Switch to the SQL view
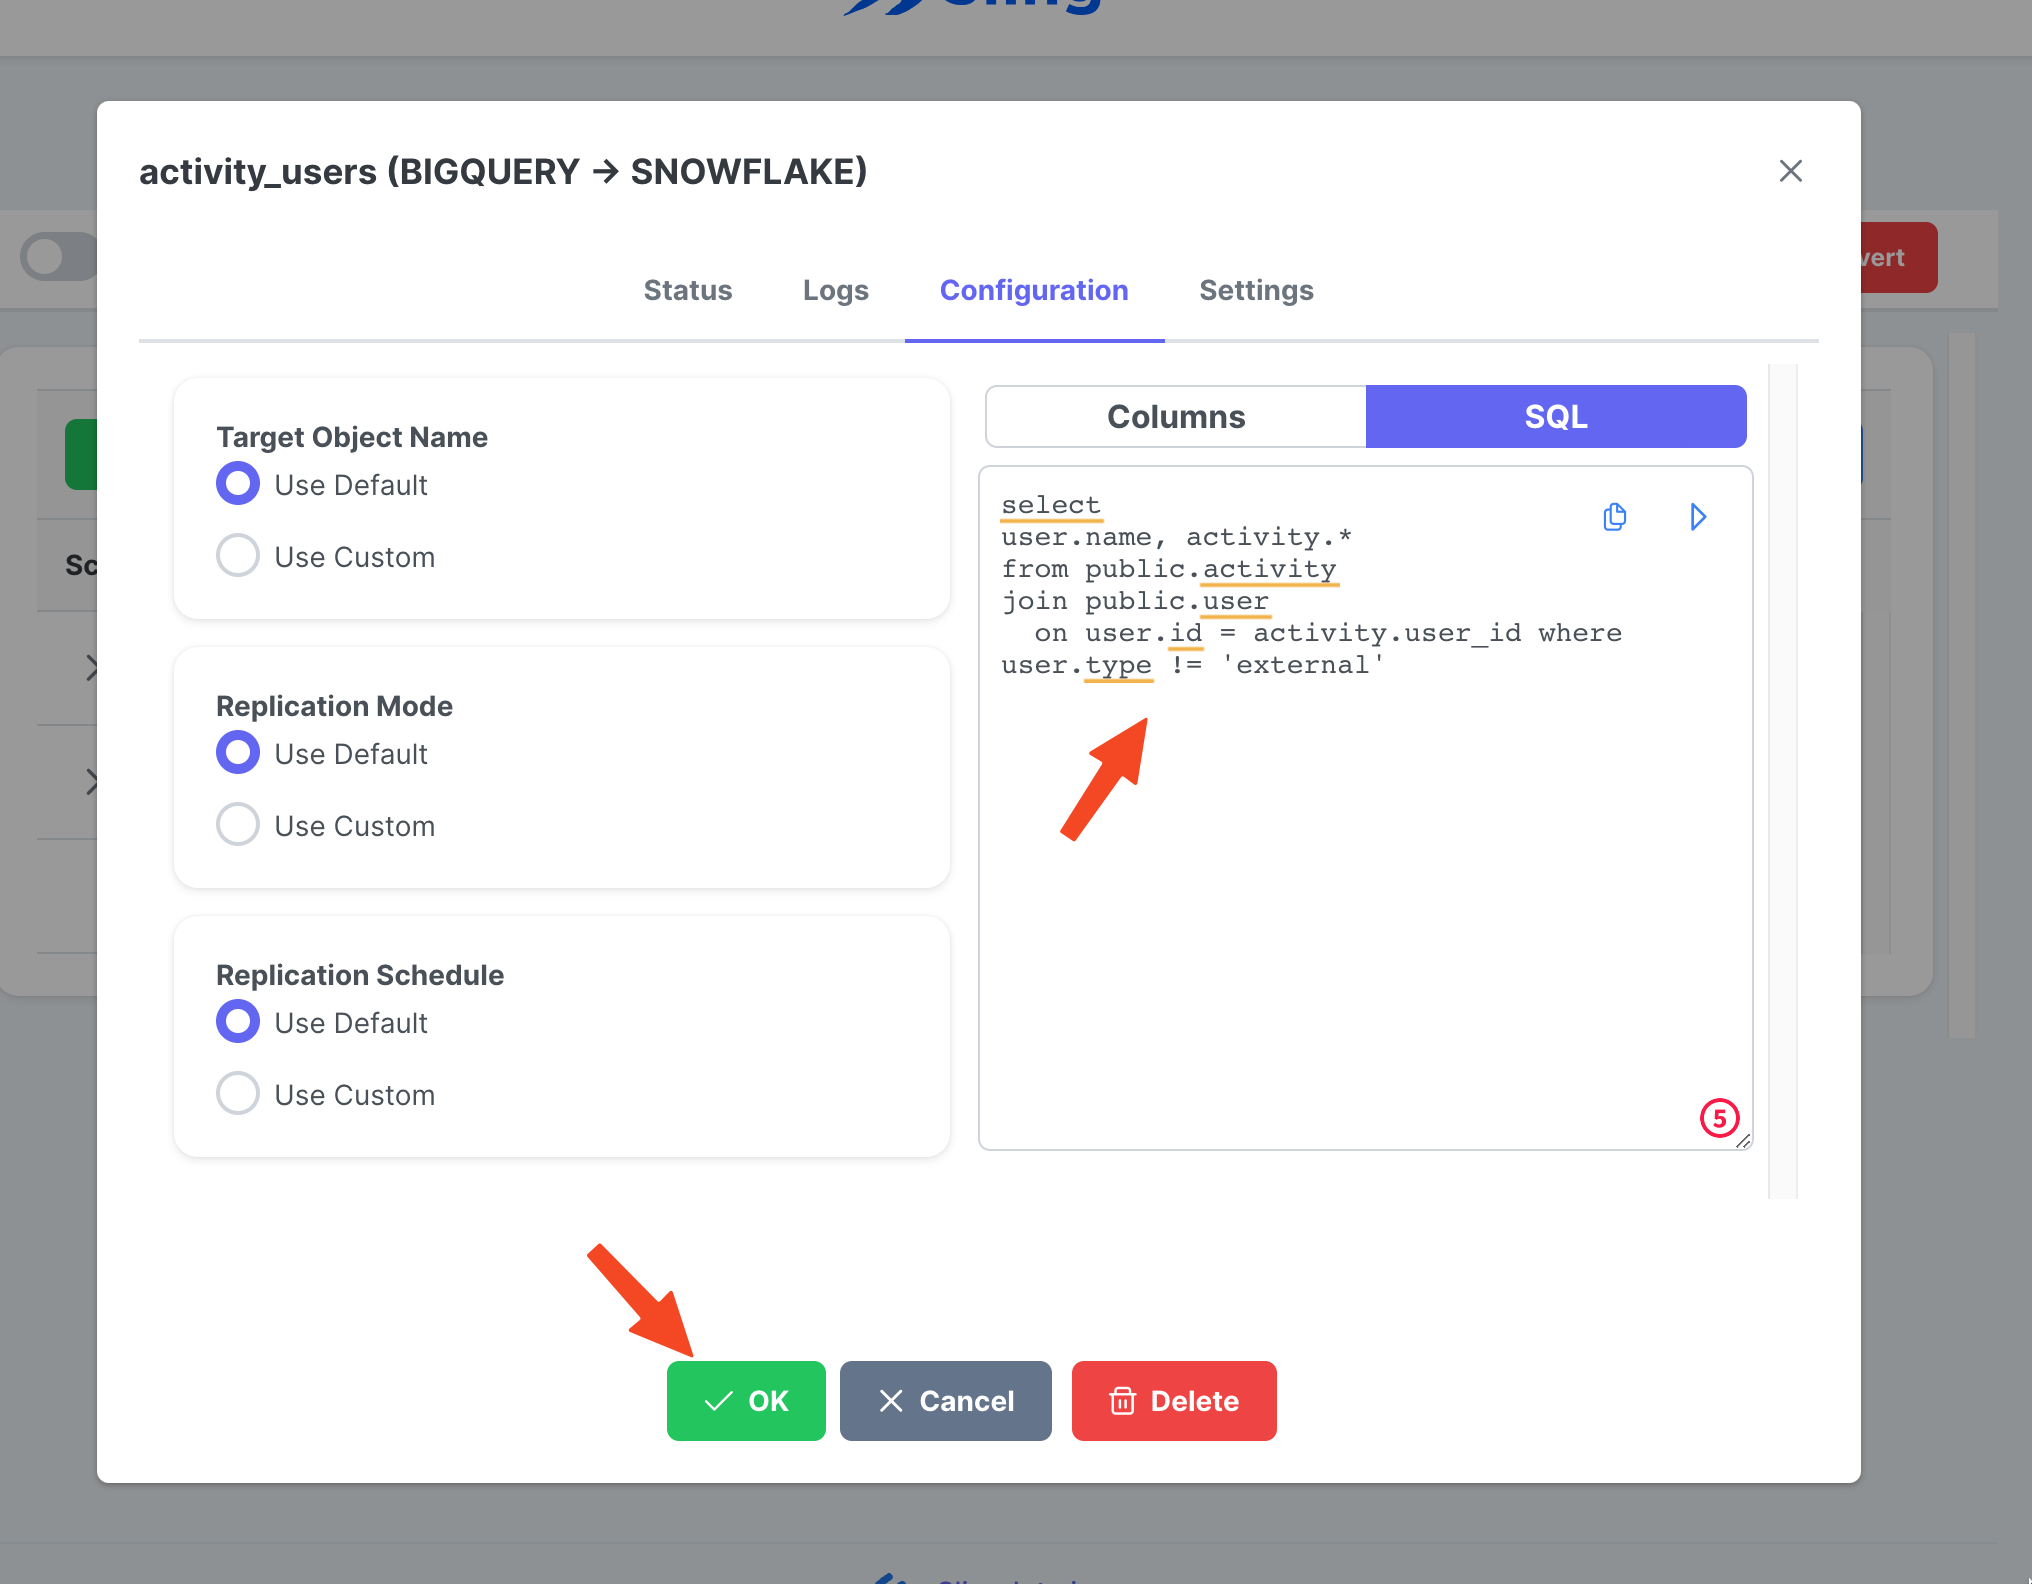The width and height of the screenshot is (2032, 1584). (1556, 417)
